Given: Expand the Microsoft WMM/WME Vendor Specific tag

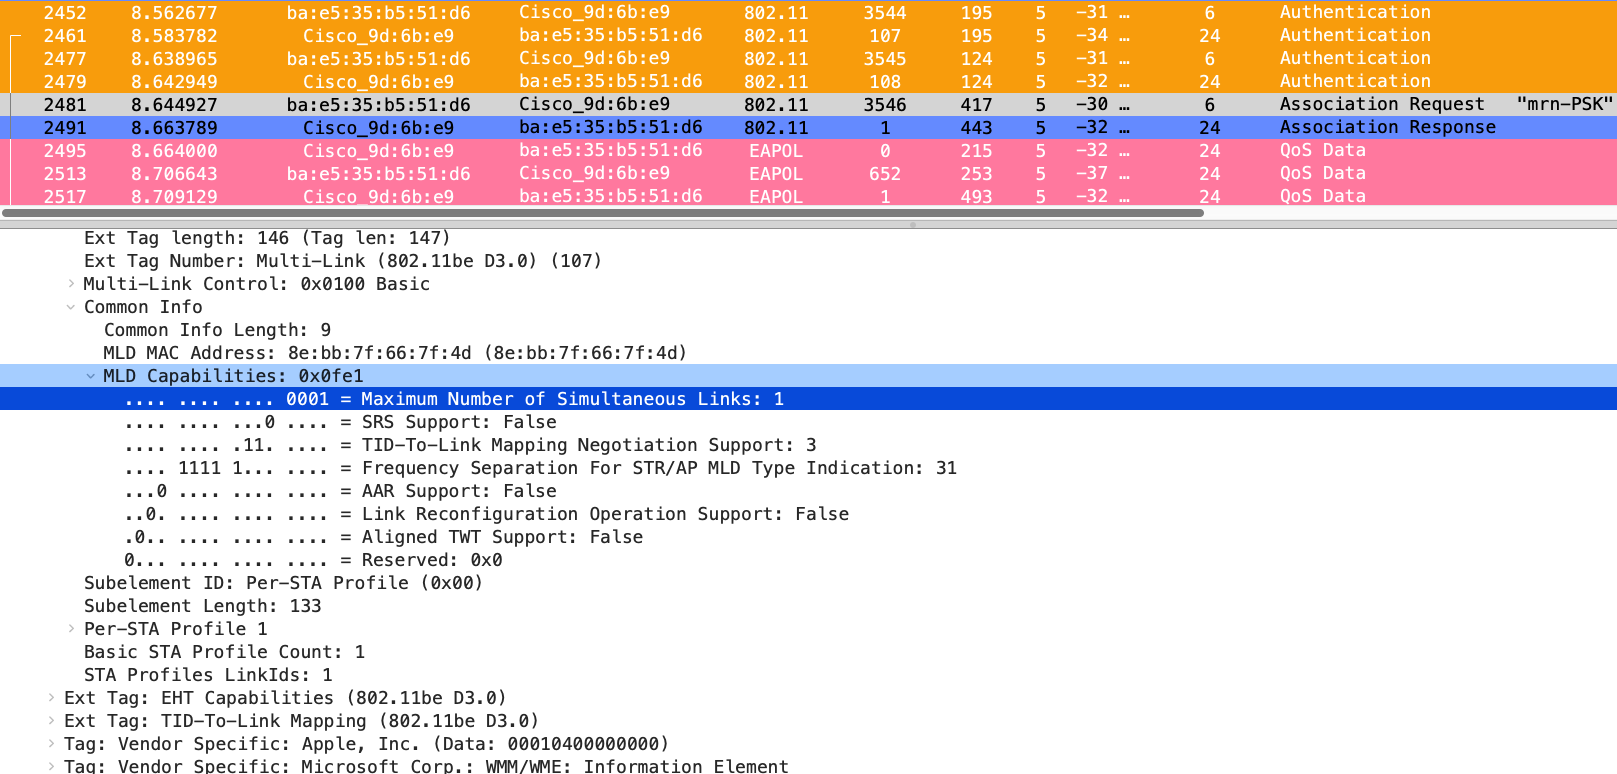Looking at the screenshot, I should [51, 766].
